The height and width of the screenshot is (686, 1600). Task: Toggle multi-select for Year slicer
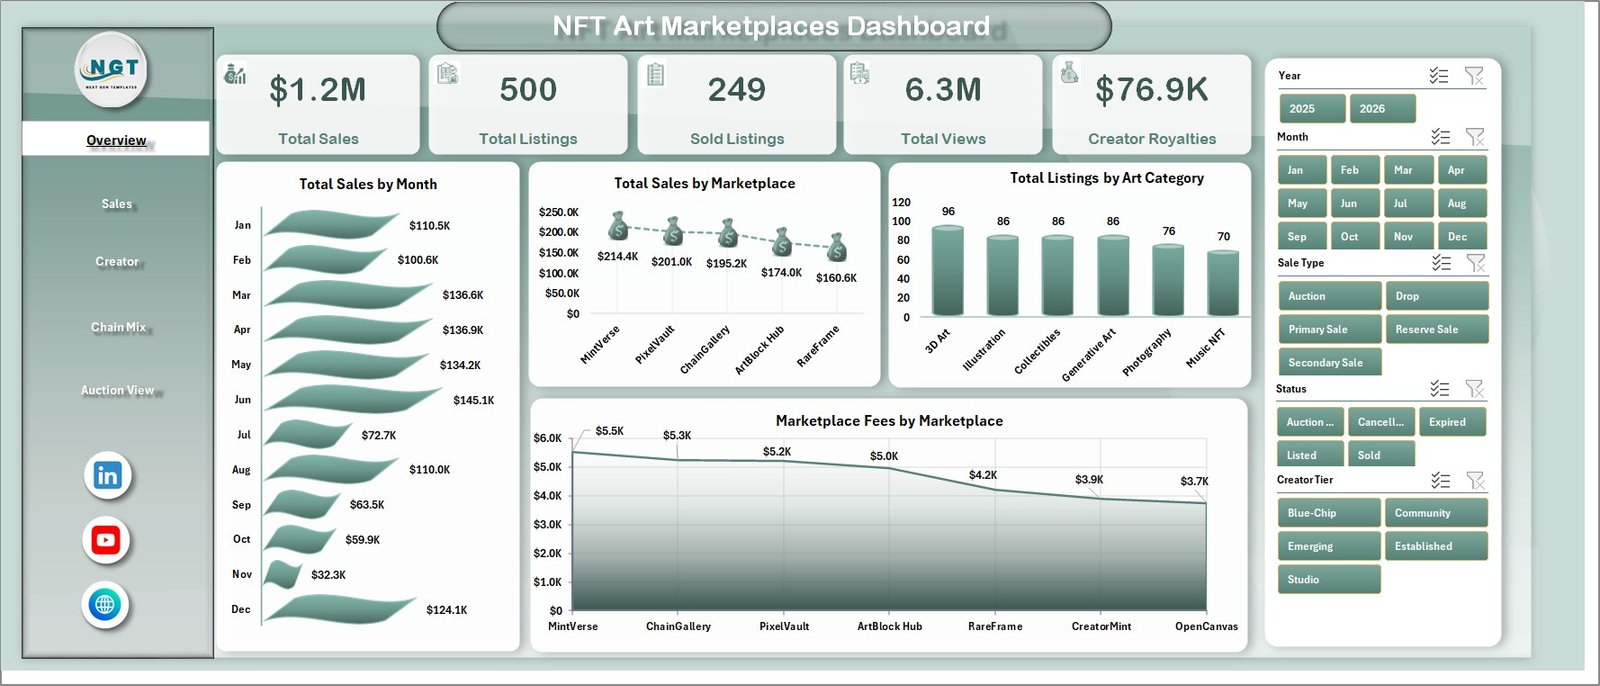coord(1439,76)
